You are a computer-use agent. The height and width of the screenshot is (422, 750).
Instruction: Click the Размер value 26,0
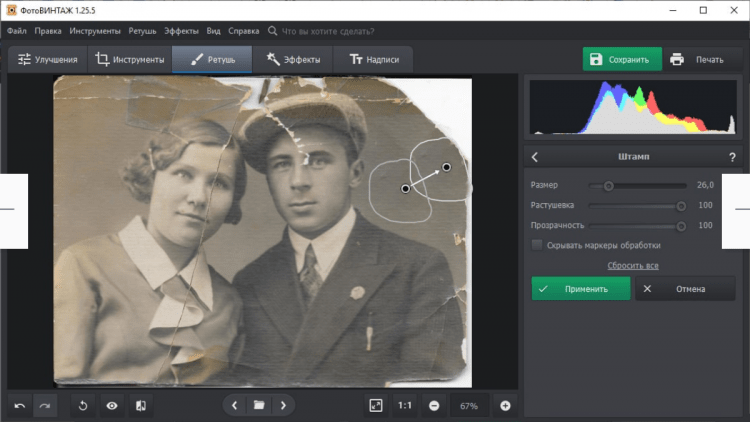(705, 185)
